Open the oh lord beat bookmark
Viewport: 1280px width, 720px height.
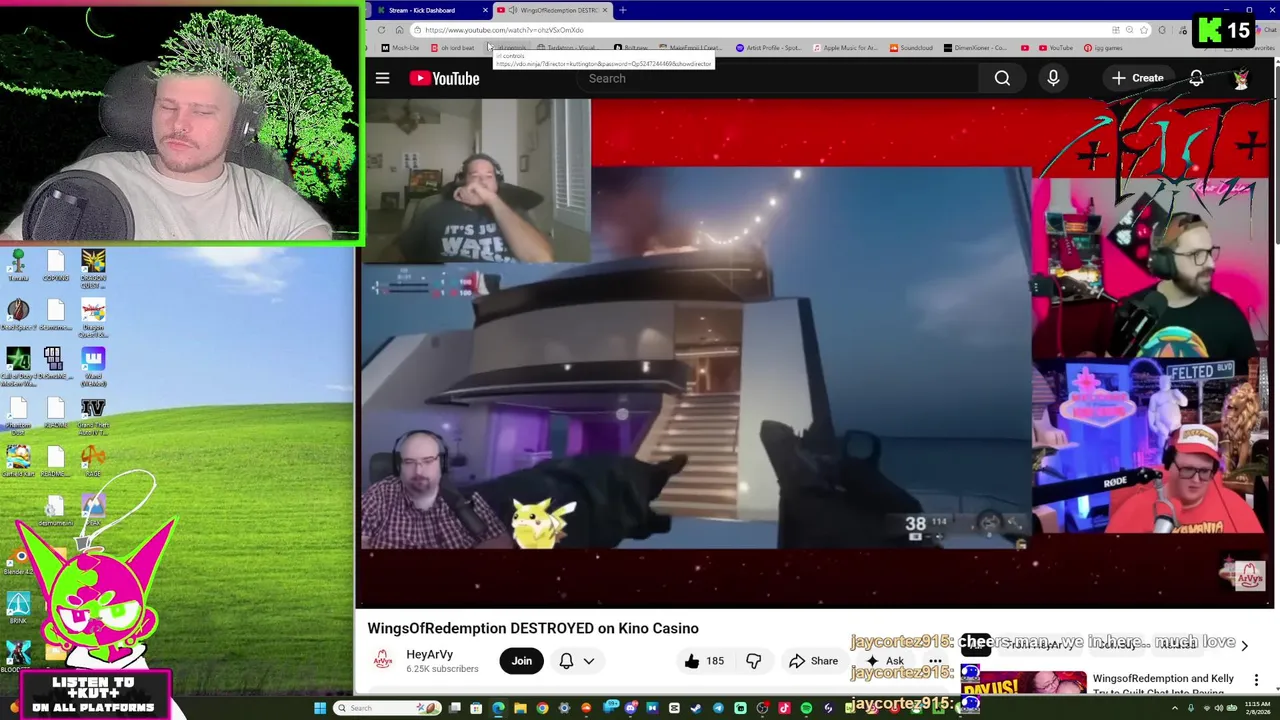pyautogui.click(x=453, y=48)
